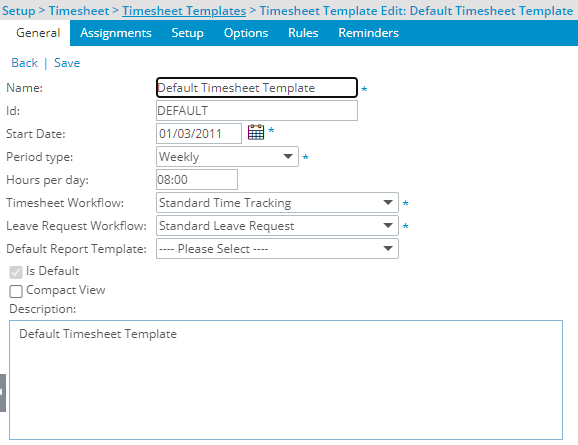Viewport: 578px width, 445px height.
Task: Focus the Start Date input field
Action: [199, 133]
